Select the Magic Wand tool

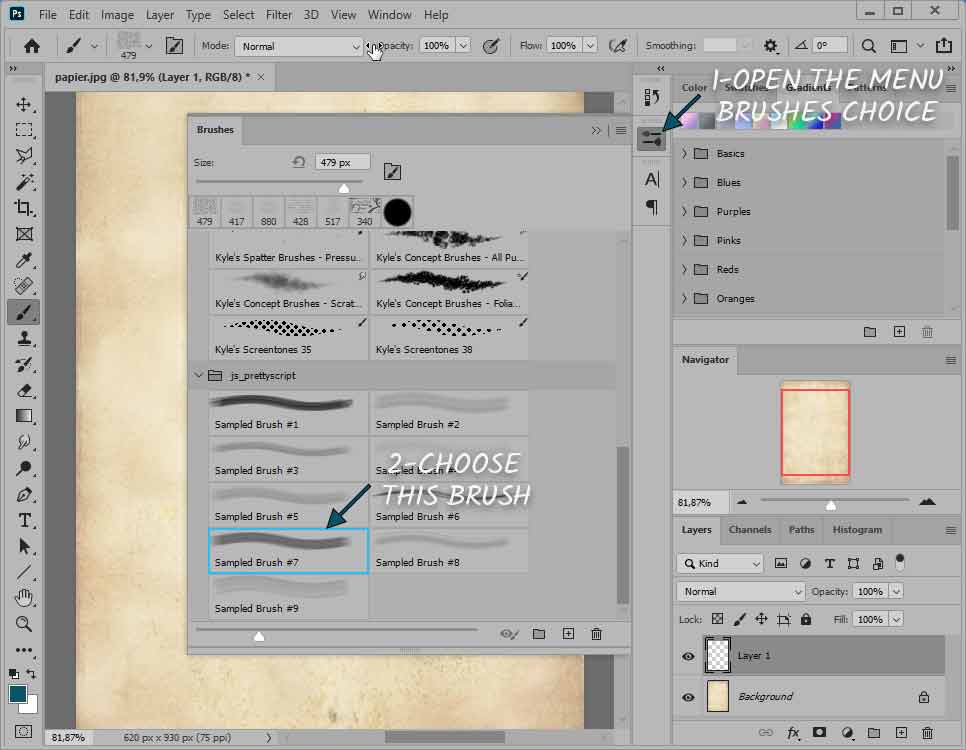pyautogui.click(x=24, y=182)
